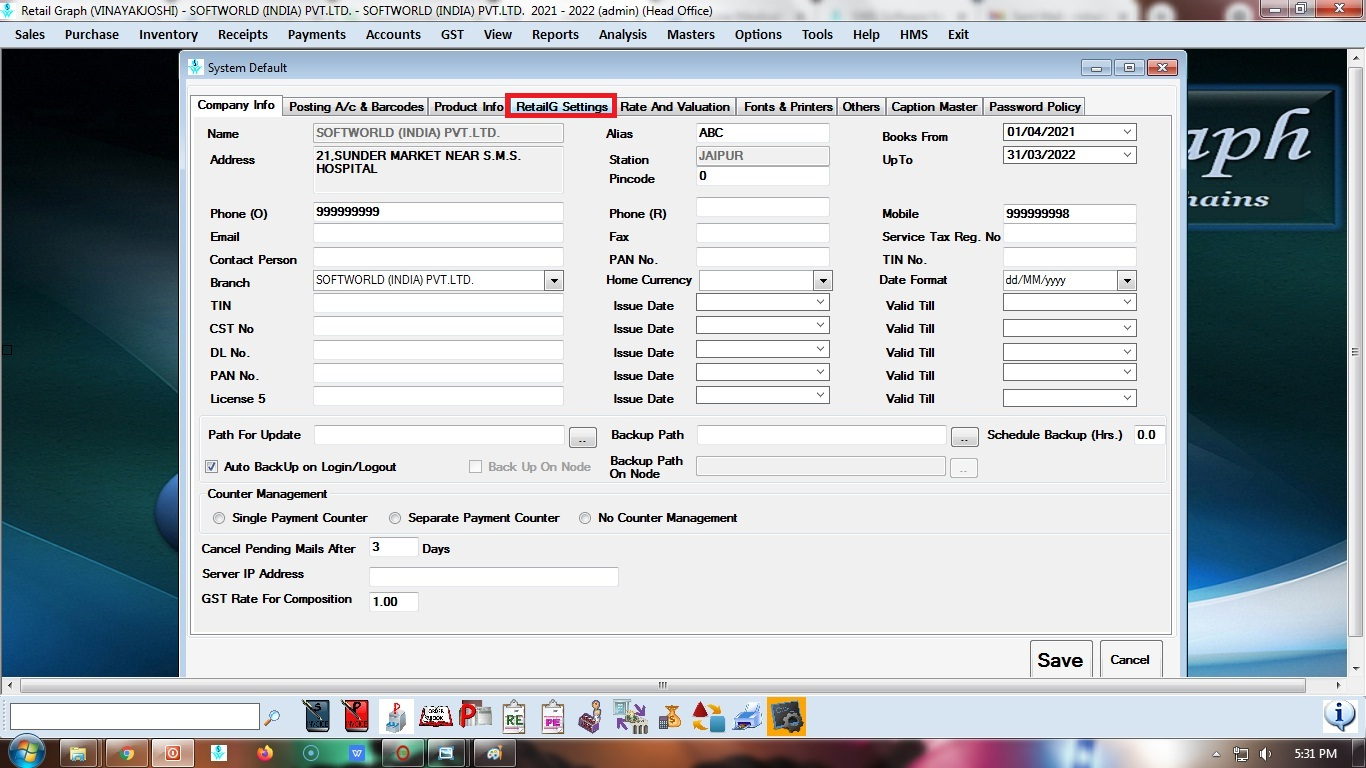
Task: Open File Explorer from the taskbar
Action: (78, 753)
